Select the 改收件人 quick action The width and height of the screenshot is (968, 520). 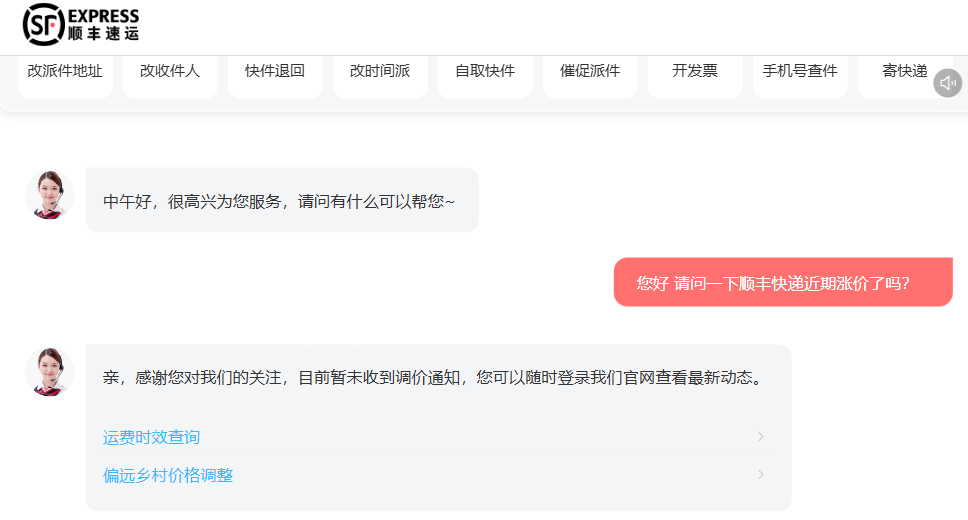pos(170,72)
